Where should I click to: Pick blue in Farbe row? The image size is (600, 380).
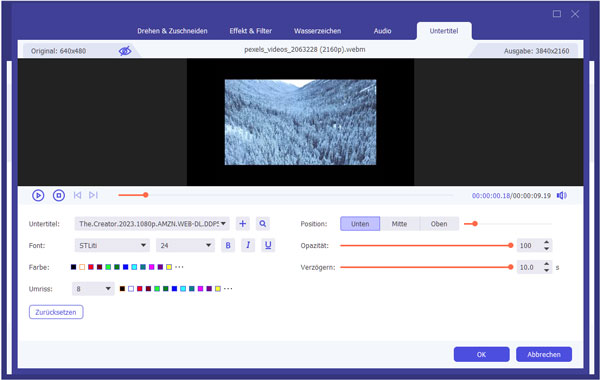tap(126, 267)
